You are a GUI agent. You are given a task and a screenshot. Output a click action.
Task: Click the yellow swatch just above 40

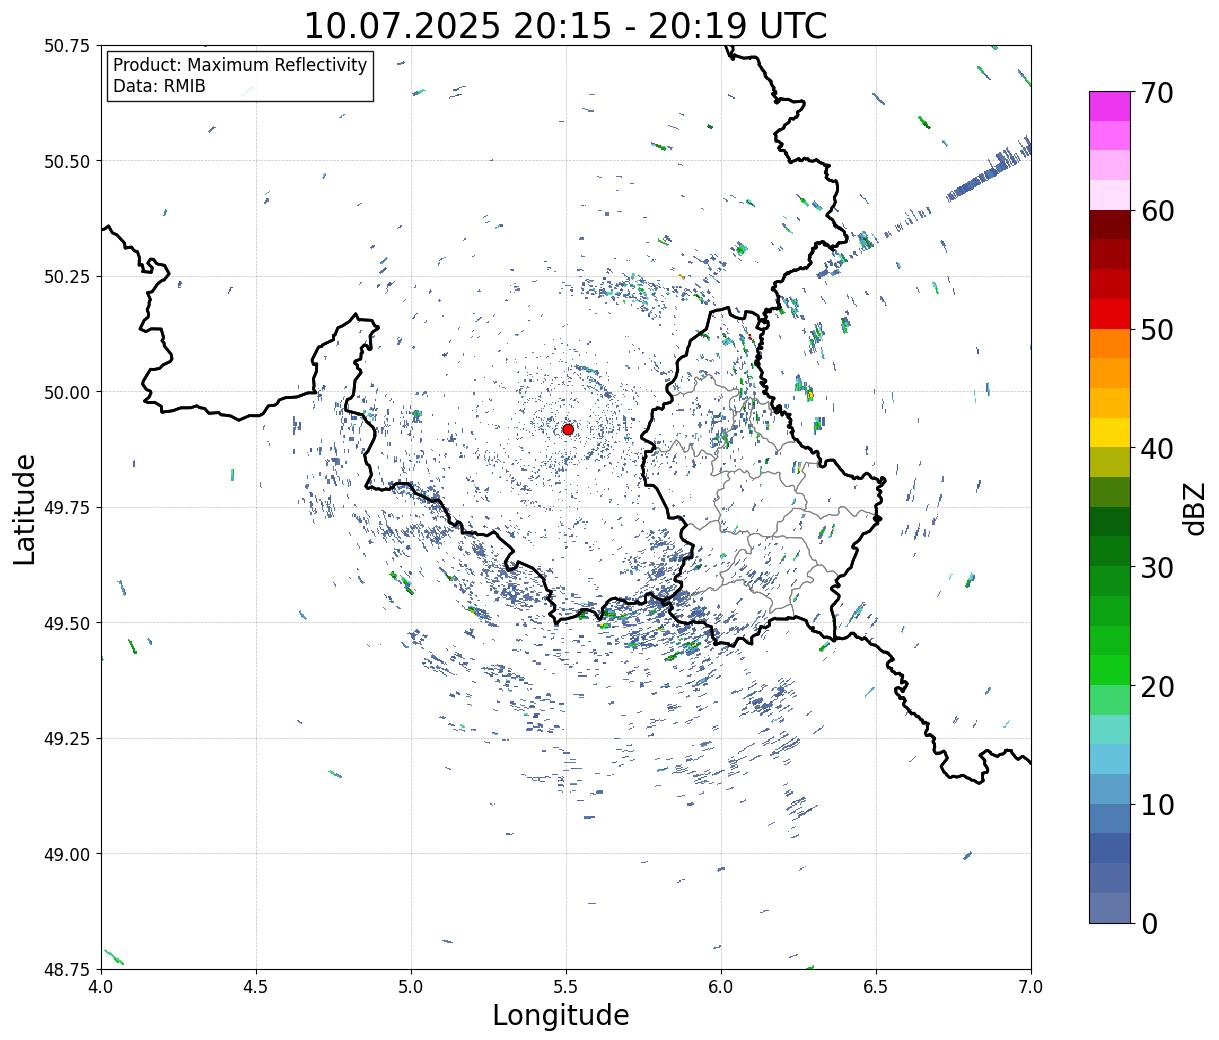1110,432
